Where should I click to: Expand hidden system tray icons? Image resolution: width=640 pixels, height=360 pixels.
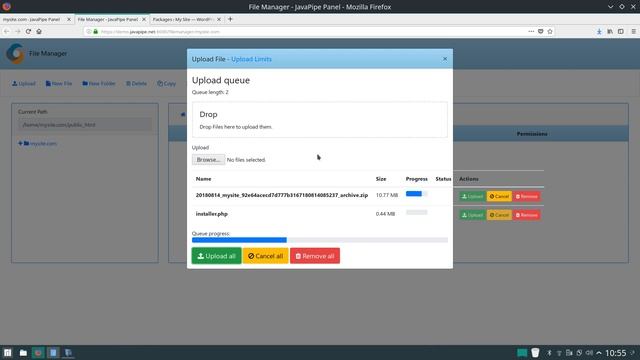[x=599, y=353]
